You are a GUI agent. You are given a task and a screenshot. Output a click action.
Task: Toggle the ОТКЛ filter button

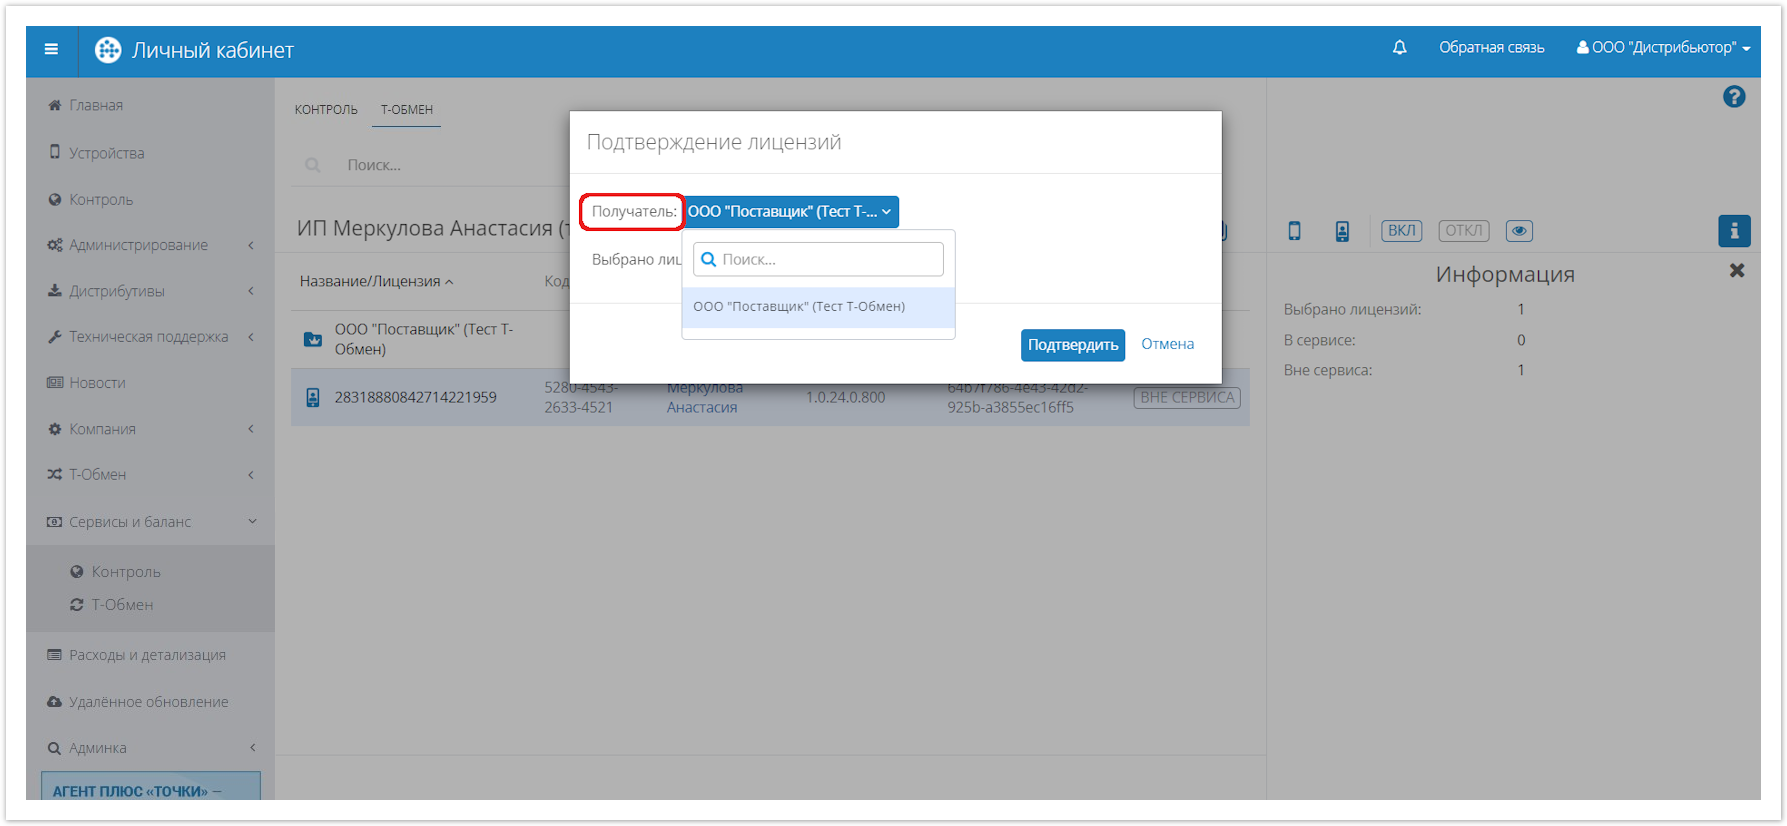pos(1463,231)
